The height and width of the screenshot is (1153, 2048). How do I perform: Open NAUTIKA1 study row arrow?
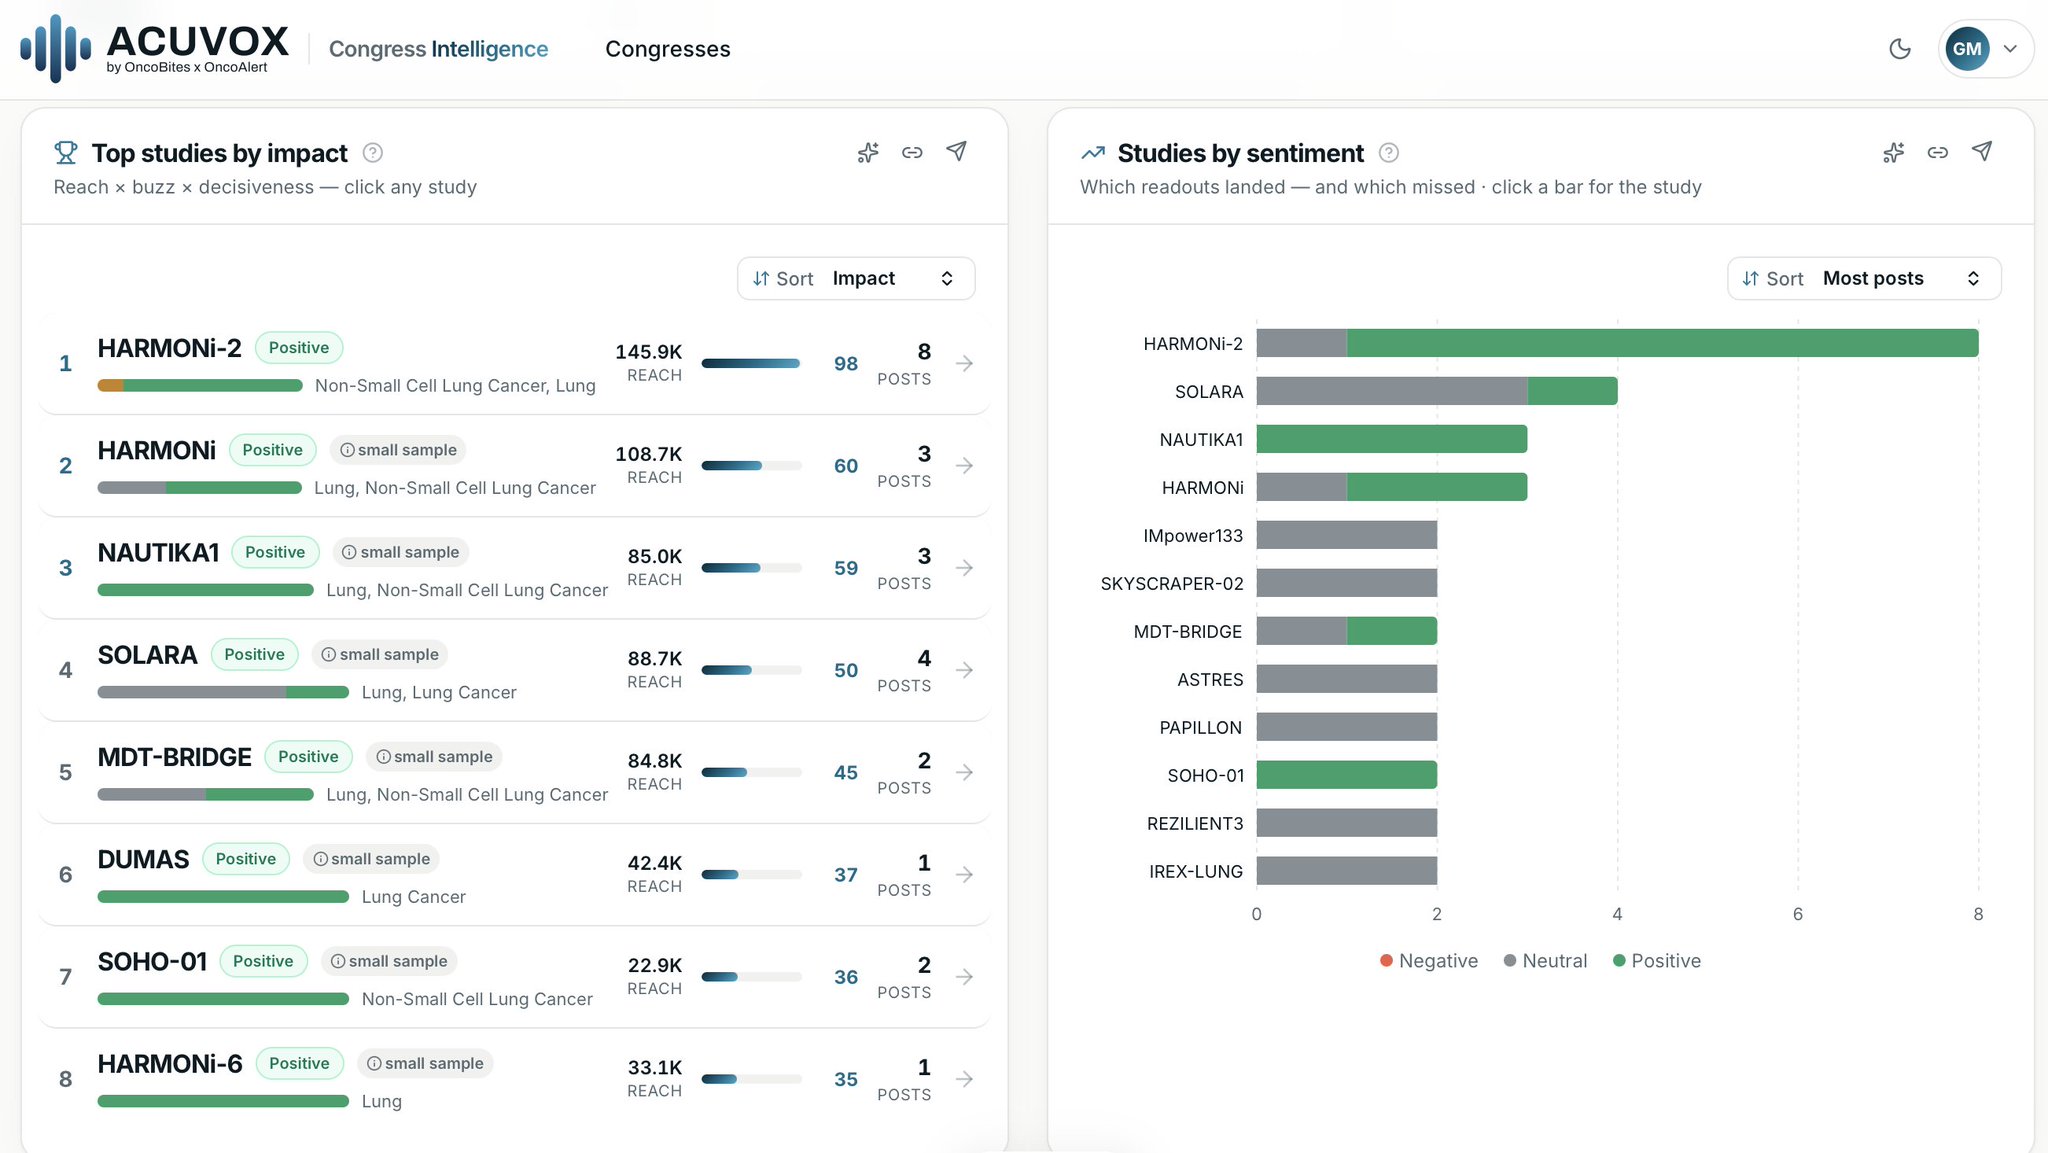click(x=965, y=568)
